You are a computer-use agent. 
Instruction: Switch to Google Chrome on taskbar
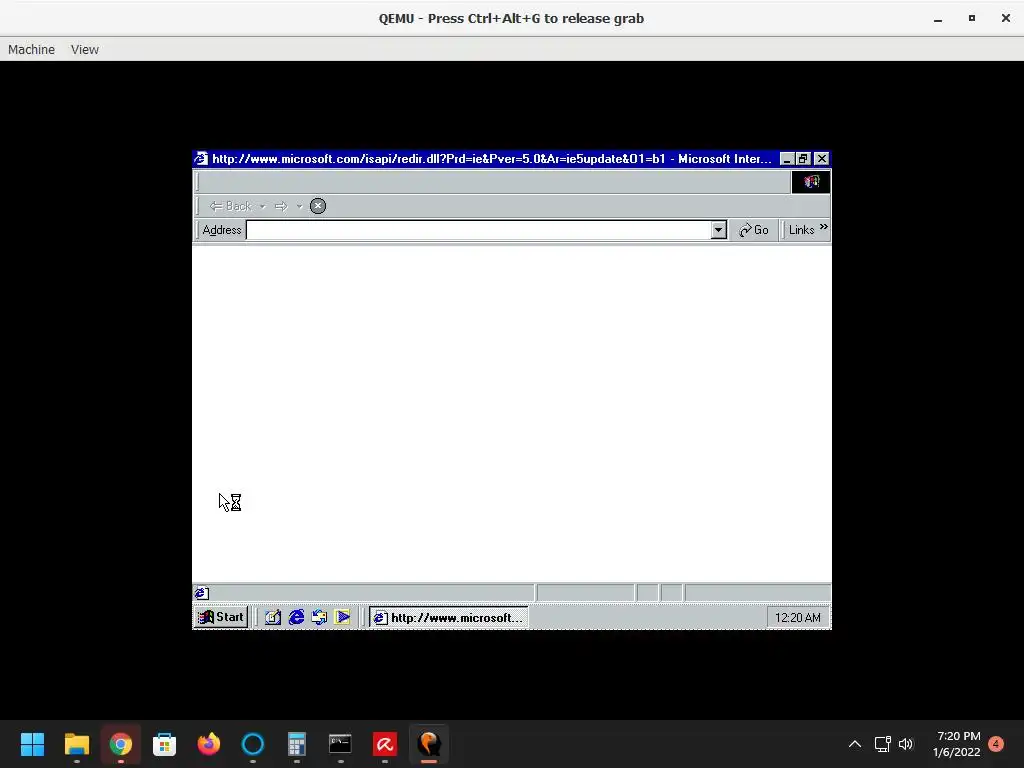click(121, 744)
